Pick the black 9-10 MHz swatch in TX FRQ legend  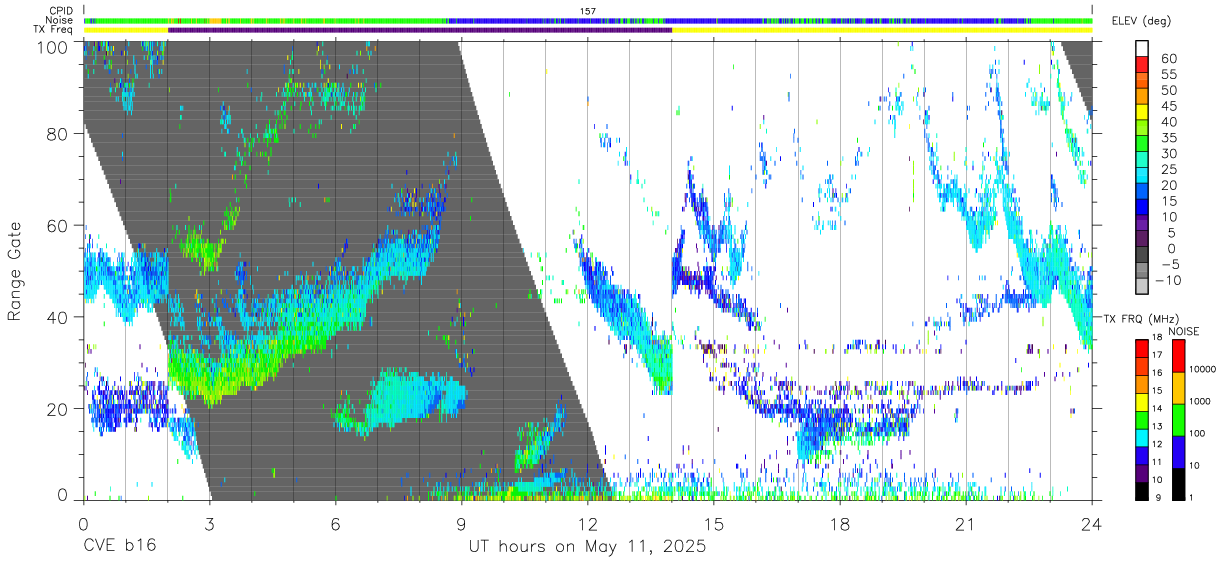(x=1142, y=490)
